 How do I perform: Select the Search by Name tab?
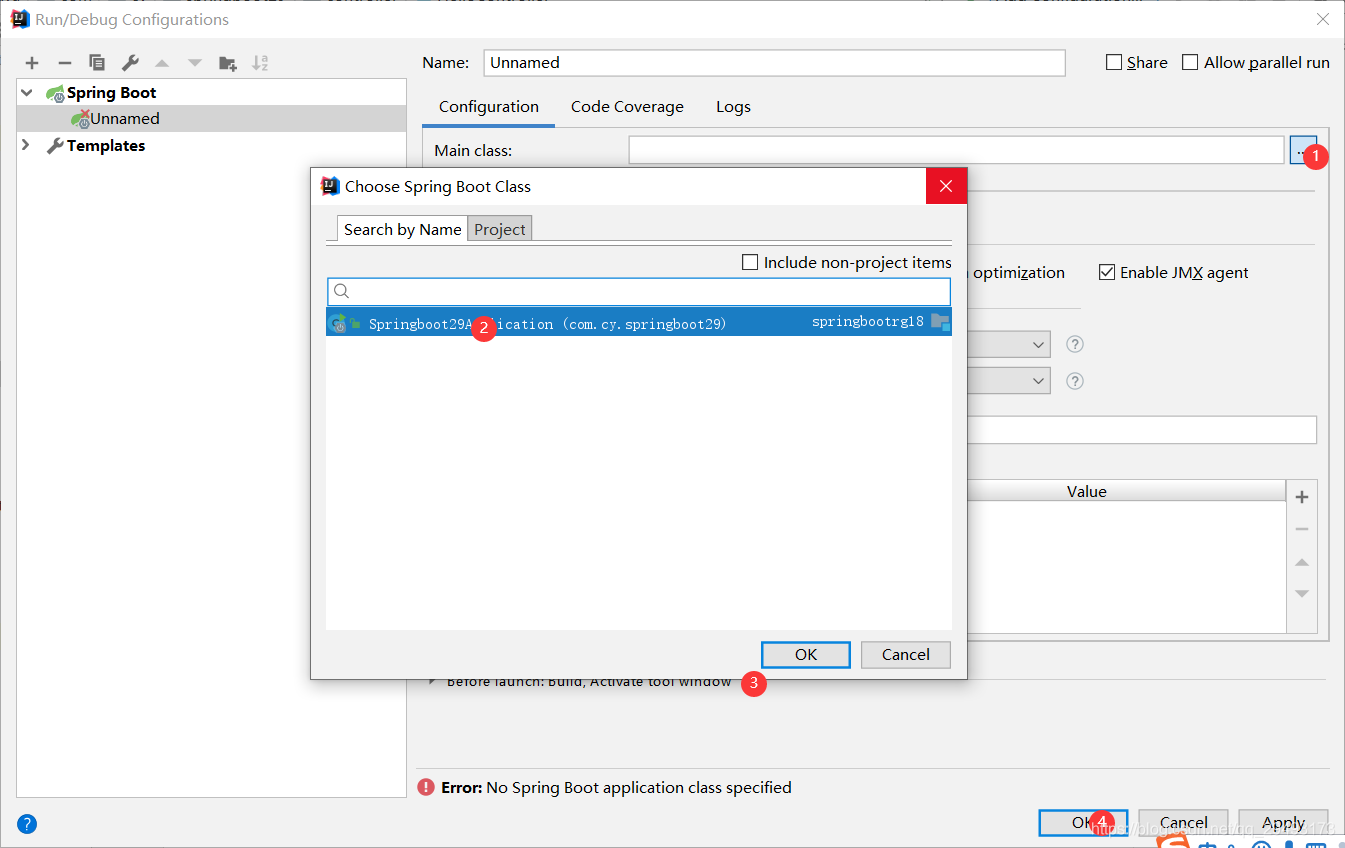click(402, 229)
